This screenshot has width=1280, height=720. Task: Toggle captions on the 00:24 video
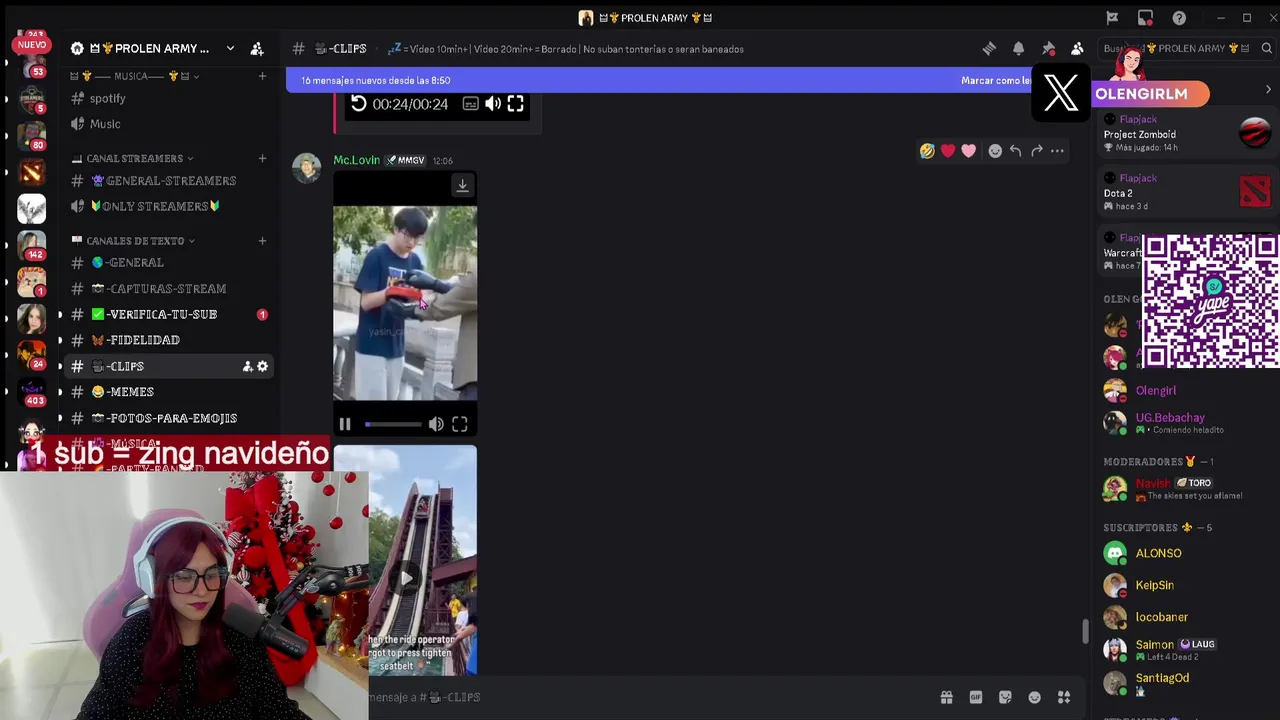tap(470, 104)
